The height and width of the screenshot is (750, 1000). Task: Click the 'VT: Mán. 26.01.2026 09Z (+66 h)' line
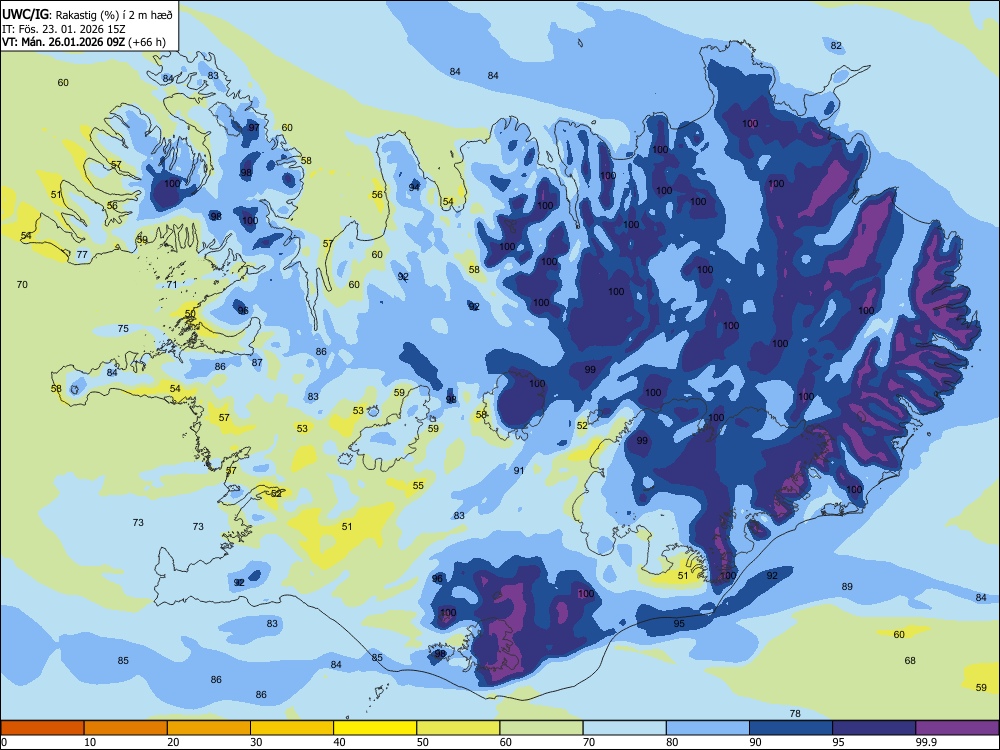pos(84,42)
